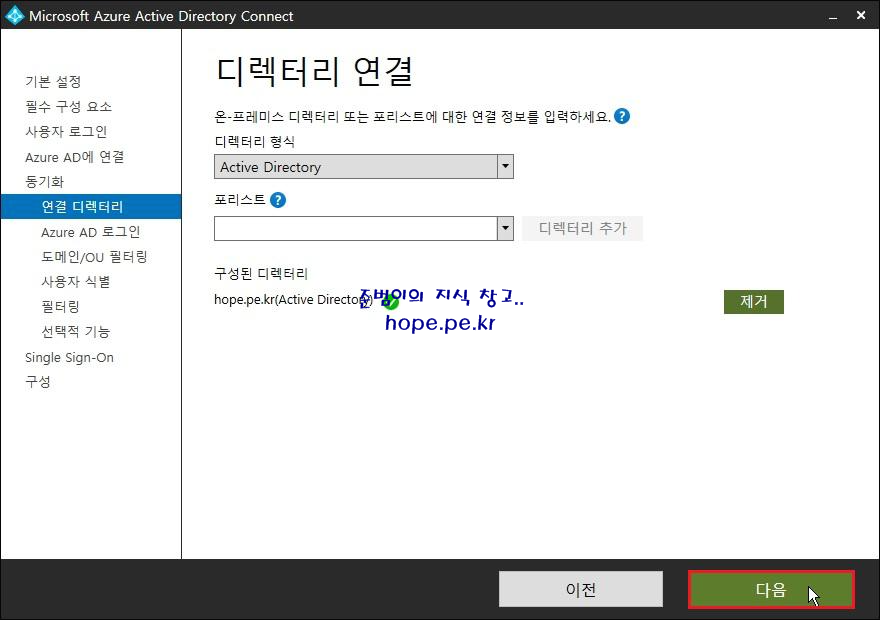Select 기본 설정 in the sidebar
The image size is (880, 620).
point(53,82)
